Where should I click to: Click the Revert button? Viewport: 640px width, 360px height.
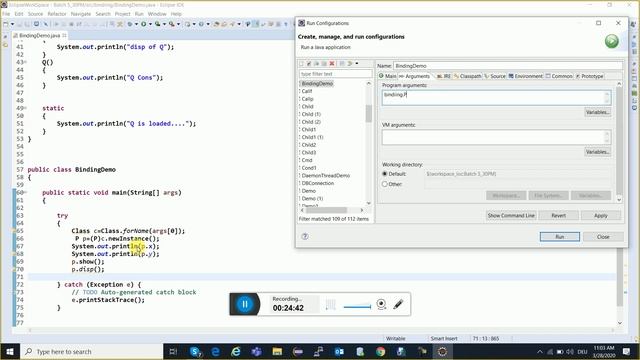point(558,216)
